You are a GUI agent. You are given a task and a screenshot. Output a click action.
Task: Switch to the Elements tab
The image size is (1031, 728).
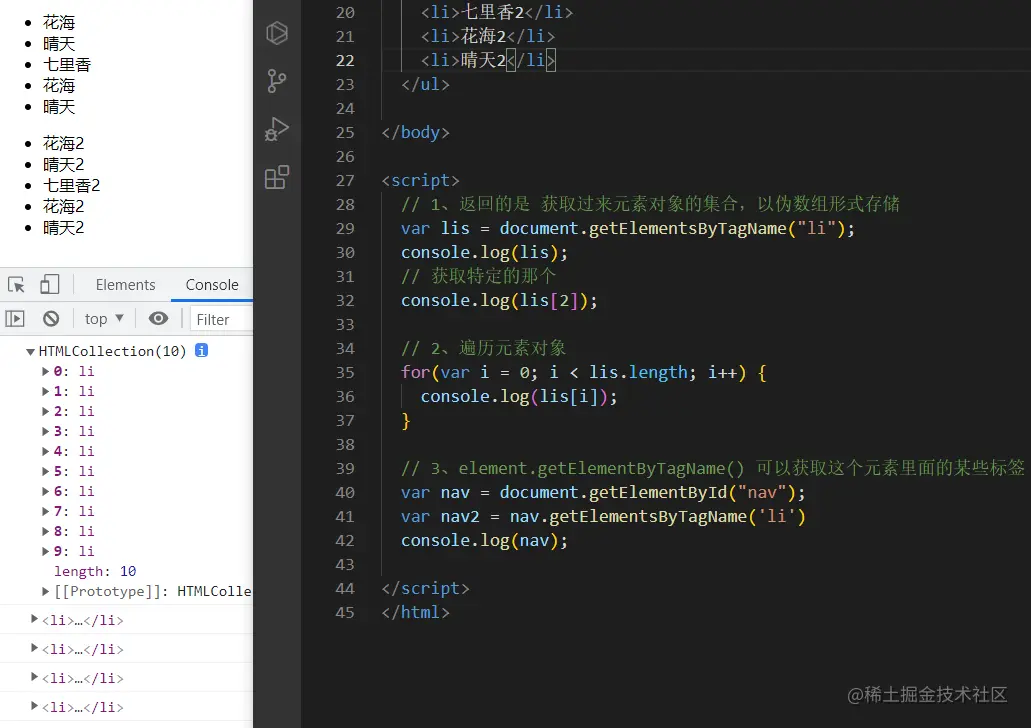[x=126, y=285]
